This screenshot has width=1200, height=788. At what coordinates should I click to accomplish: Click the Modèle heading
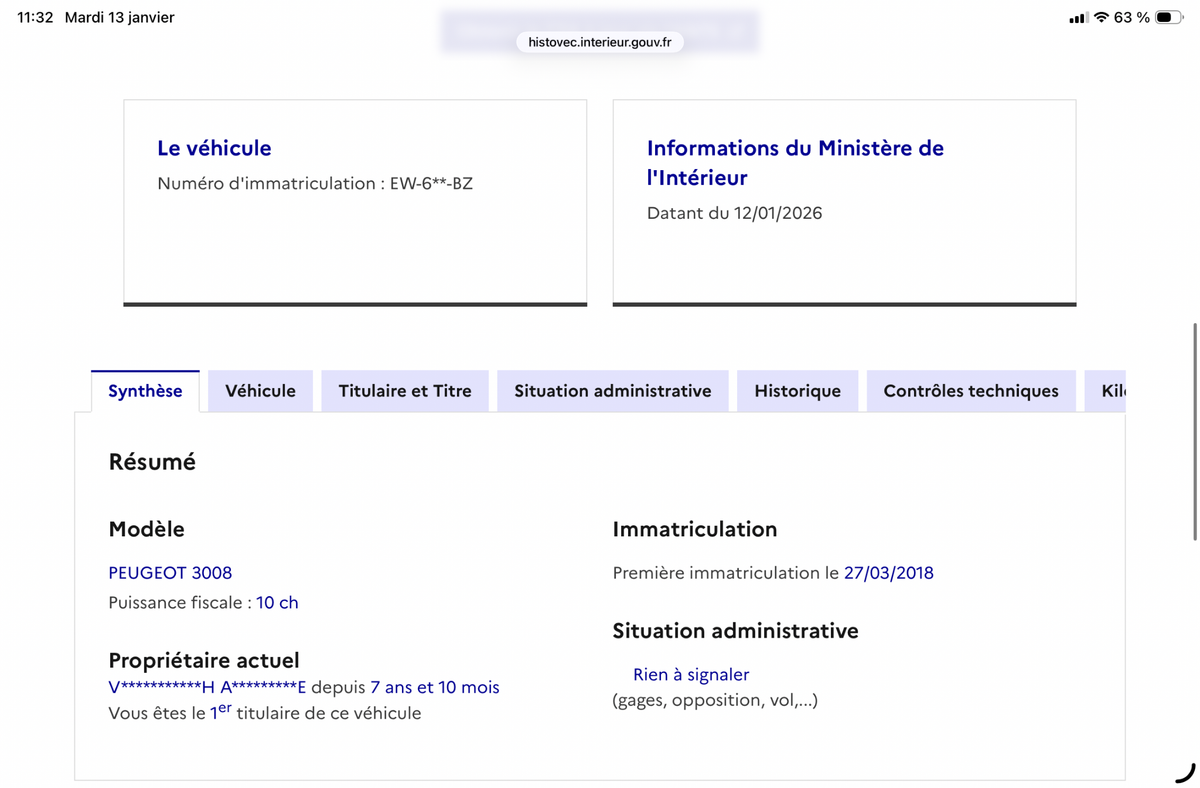(146, 529)
